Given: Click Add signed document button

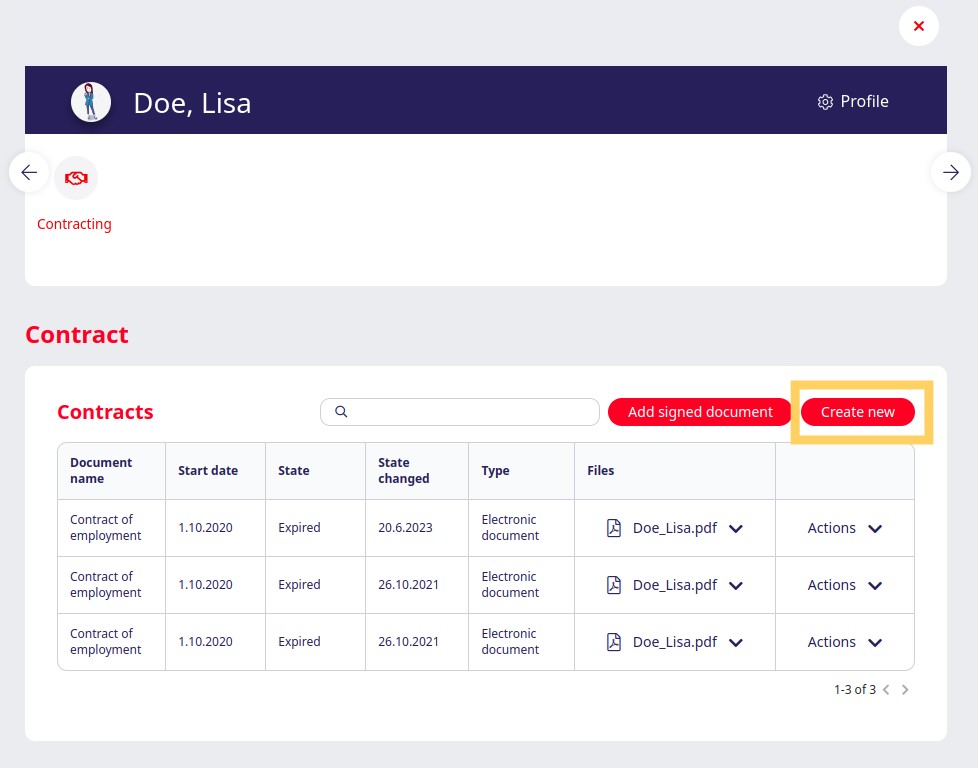Looking at the screenshot, I should pos(700,412).
